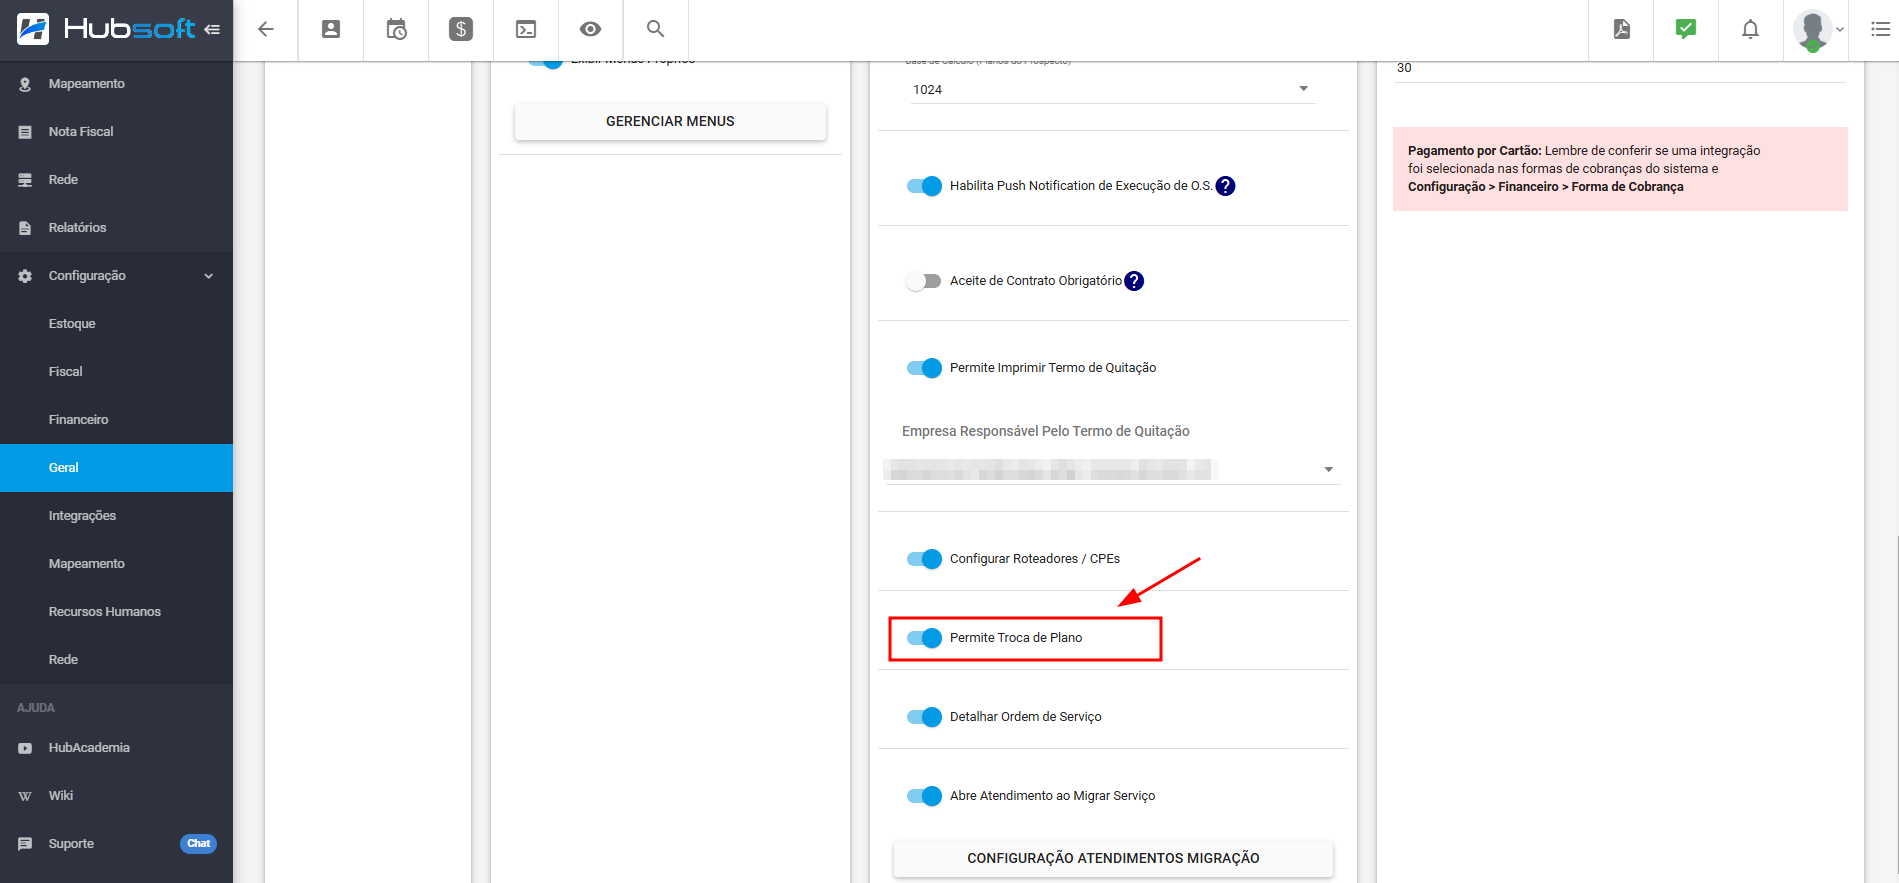The height and width of the screenshot is (883, 1899).
Task: Click the top Rede server icon
Action: tap(25, 180)
